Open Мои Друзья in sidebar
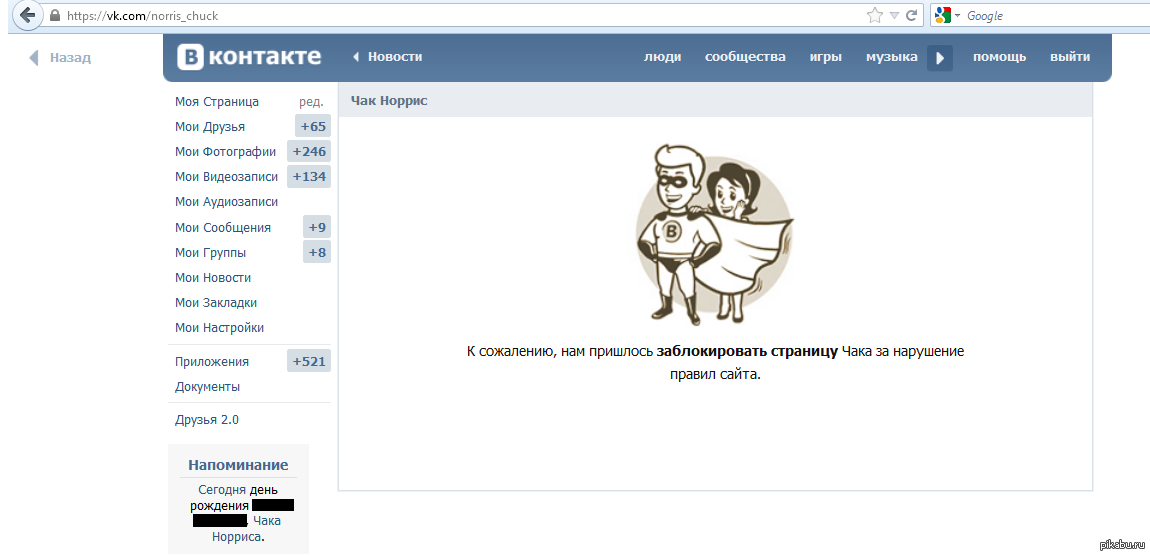 [x=210, y=127]
